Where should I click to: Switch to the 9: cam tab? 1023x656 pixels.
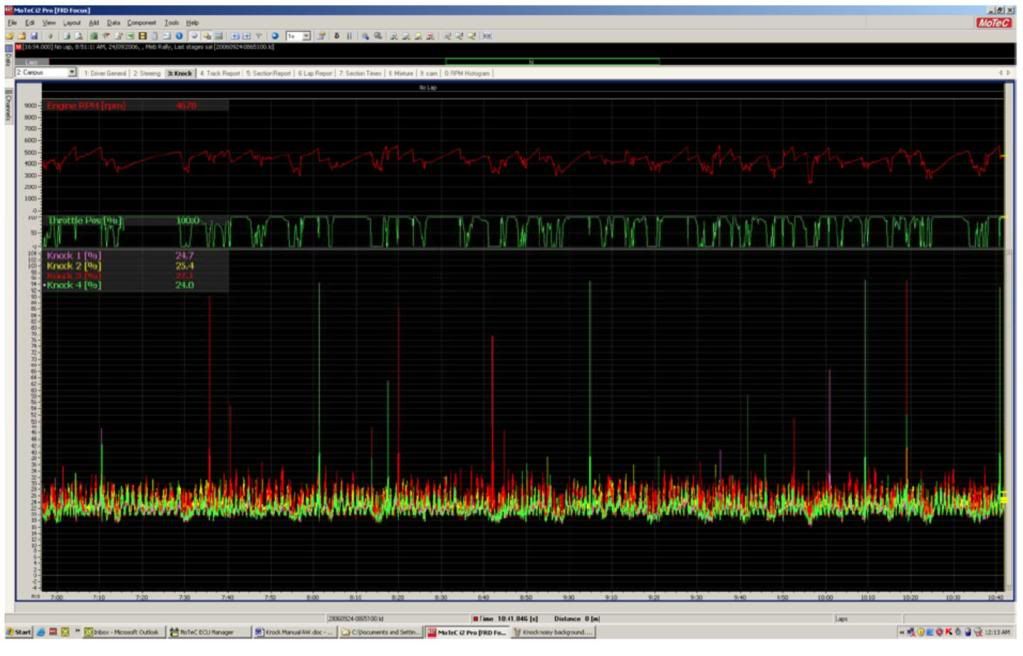429,73
